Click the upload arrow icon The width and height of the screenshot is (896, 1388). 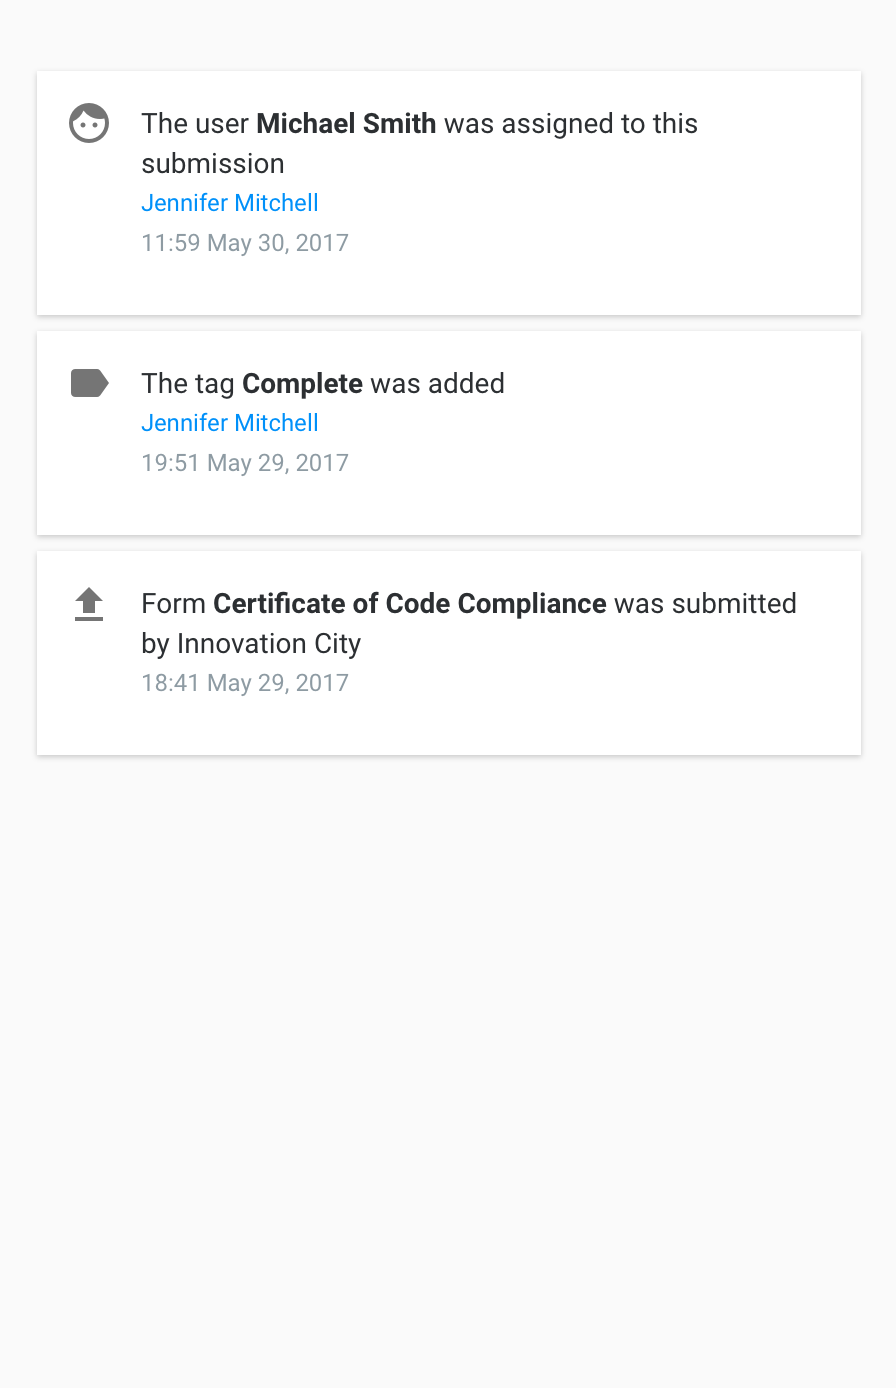click(x=89, y=604)
